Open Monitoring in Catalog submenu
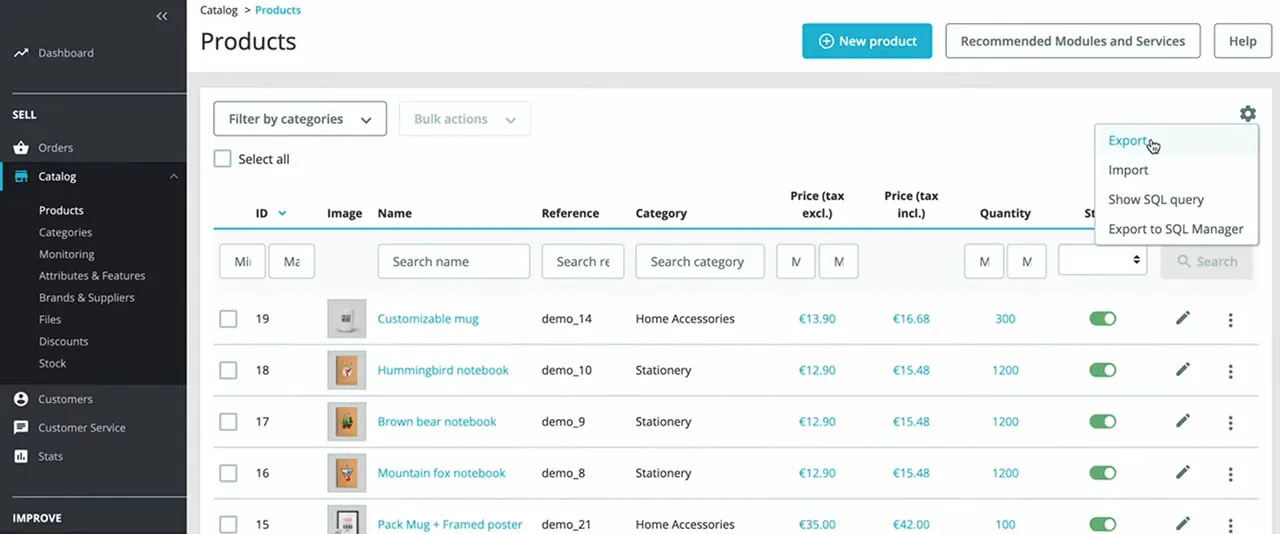Screen dimensions: 1280x534 67,254
